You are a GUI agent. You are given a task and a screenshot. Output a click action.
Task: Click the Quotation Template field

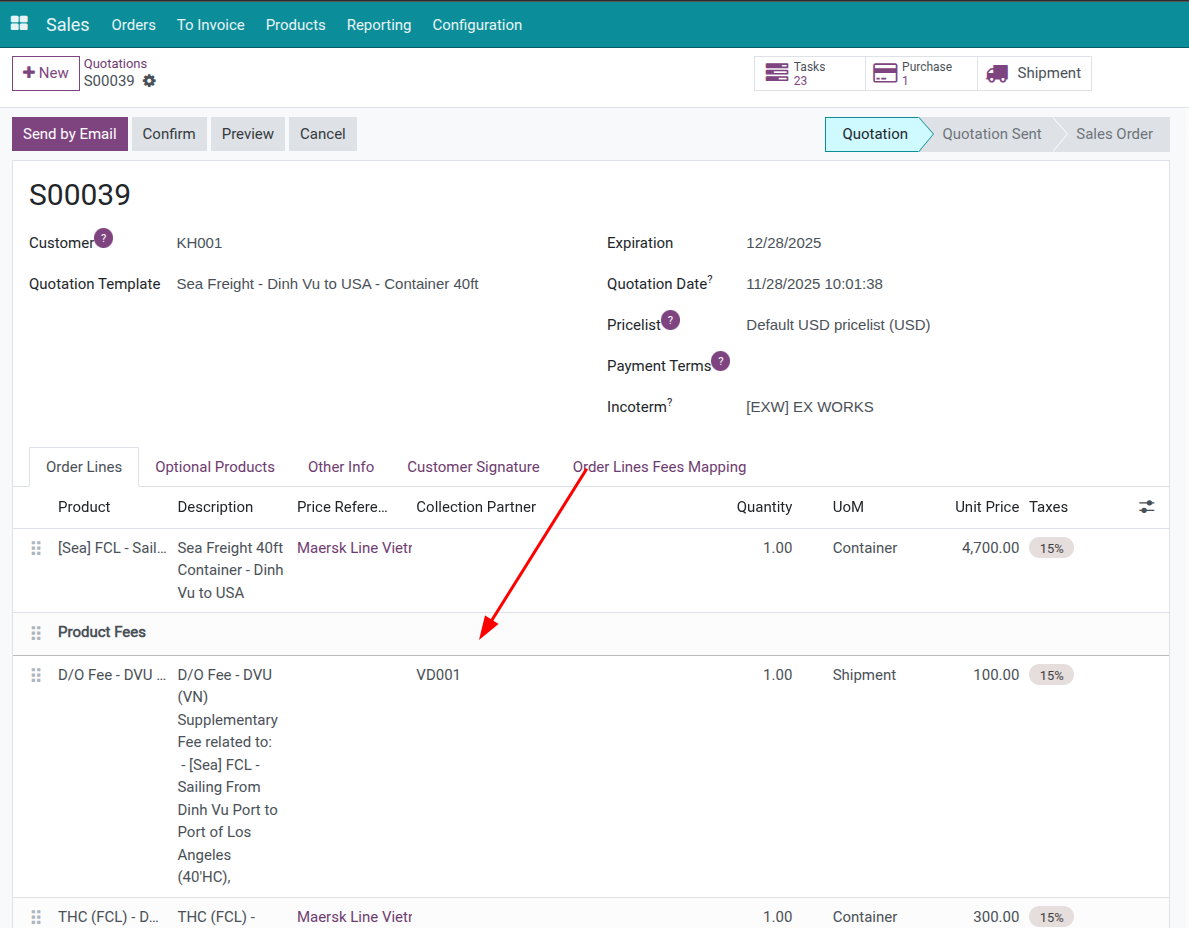coord(328,284)
